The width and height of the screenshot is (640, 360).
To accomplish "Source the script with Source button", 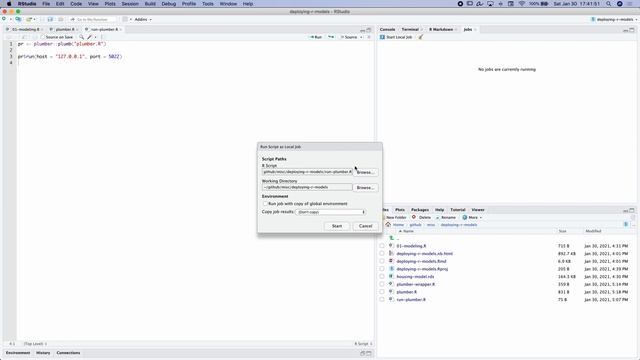I will pos(349,37).
